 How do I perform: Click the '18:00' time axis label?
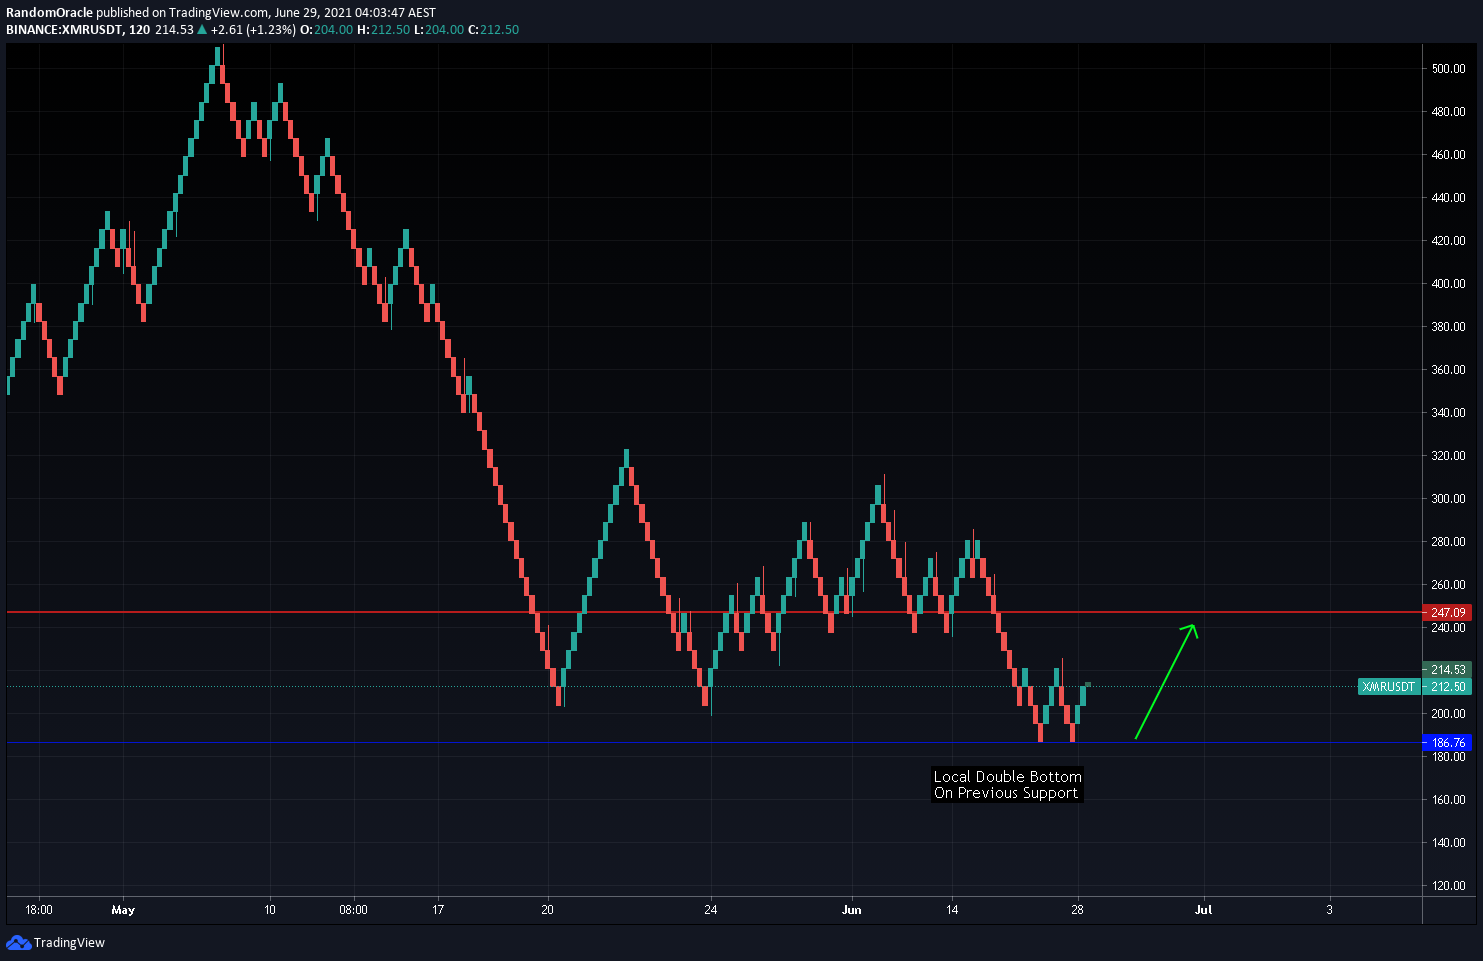coord(39,910)
